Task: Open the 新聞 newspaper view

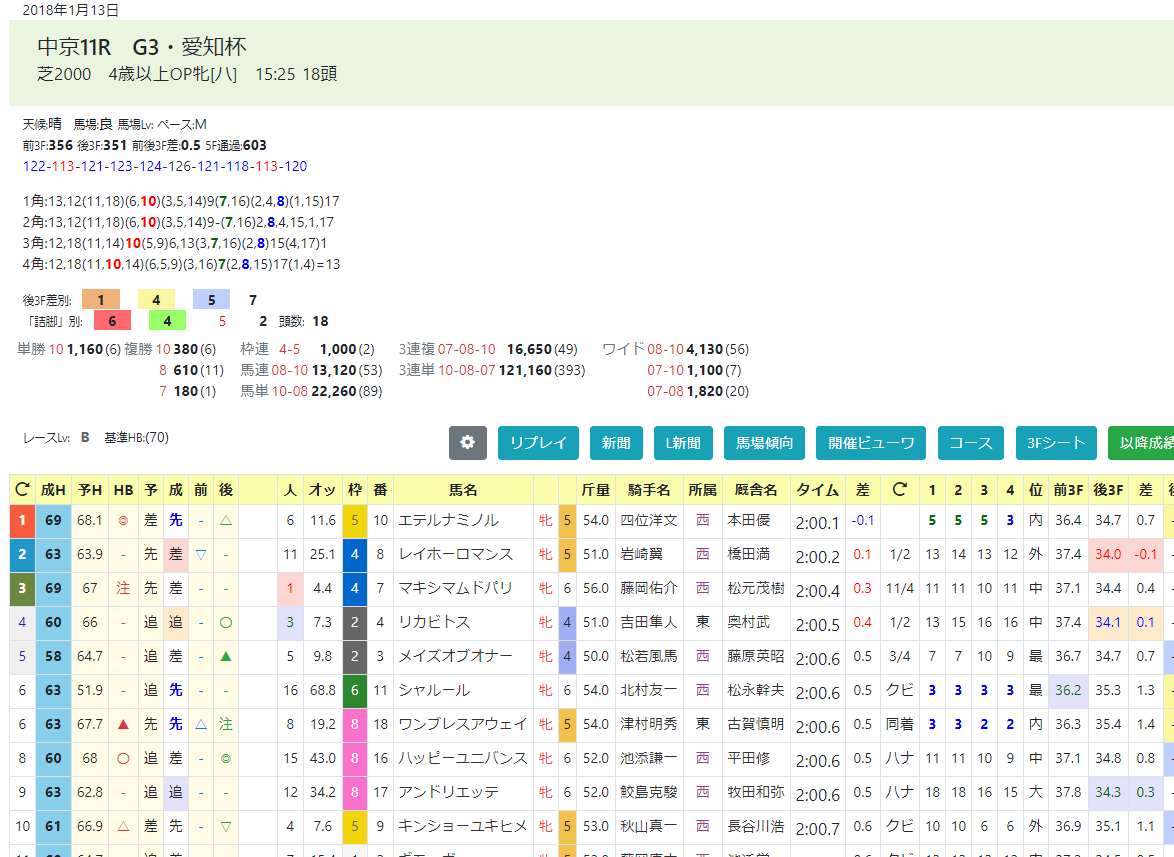Action: coord(616,443)
